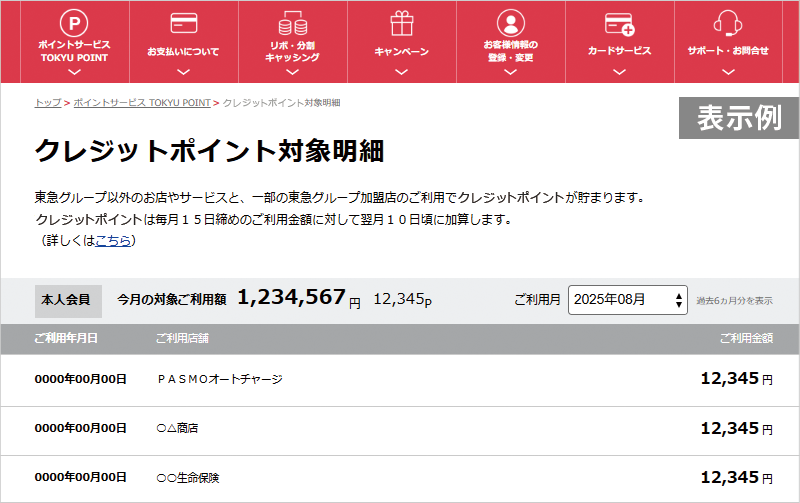Click the TOKYU POINT "P" circle icon
This screenshot has height=503, width=800.
click(74, 22)
